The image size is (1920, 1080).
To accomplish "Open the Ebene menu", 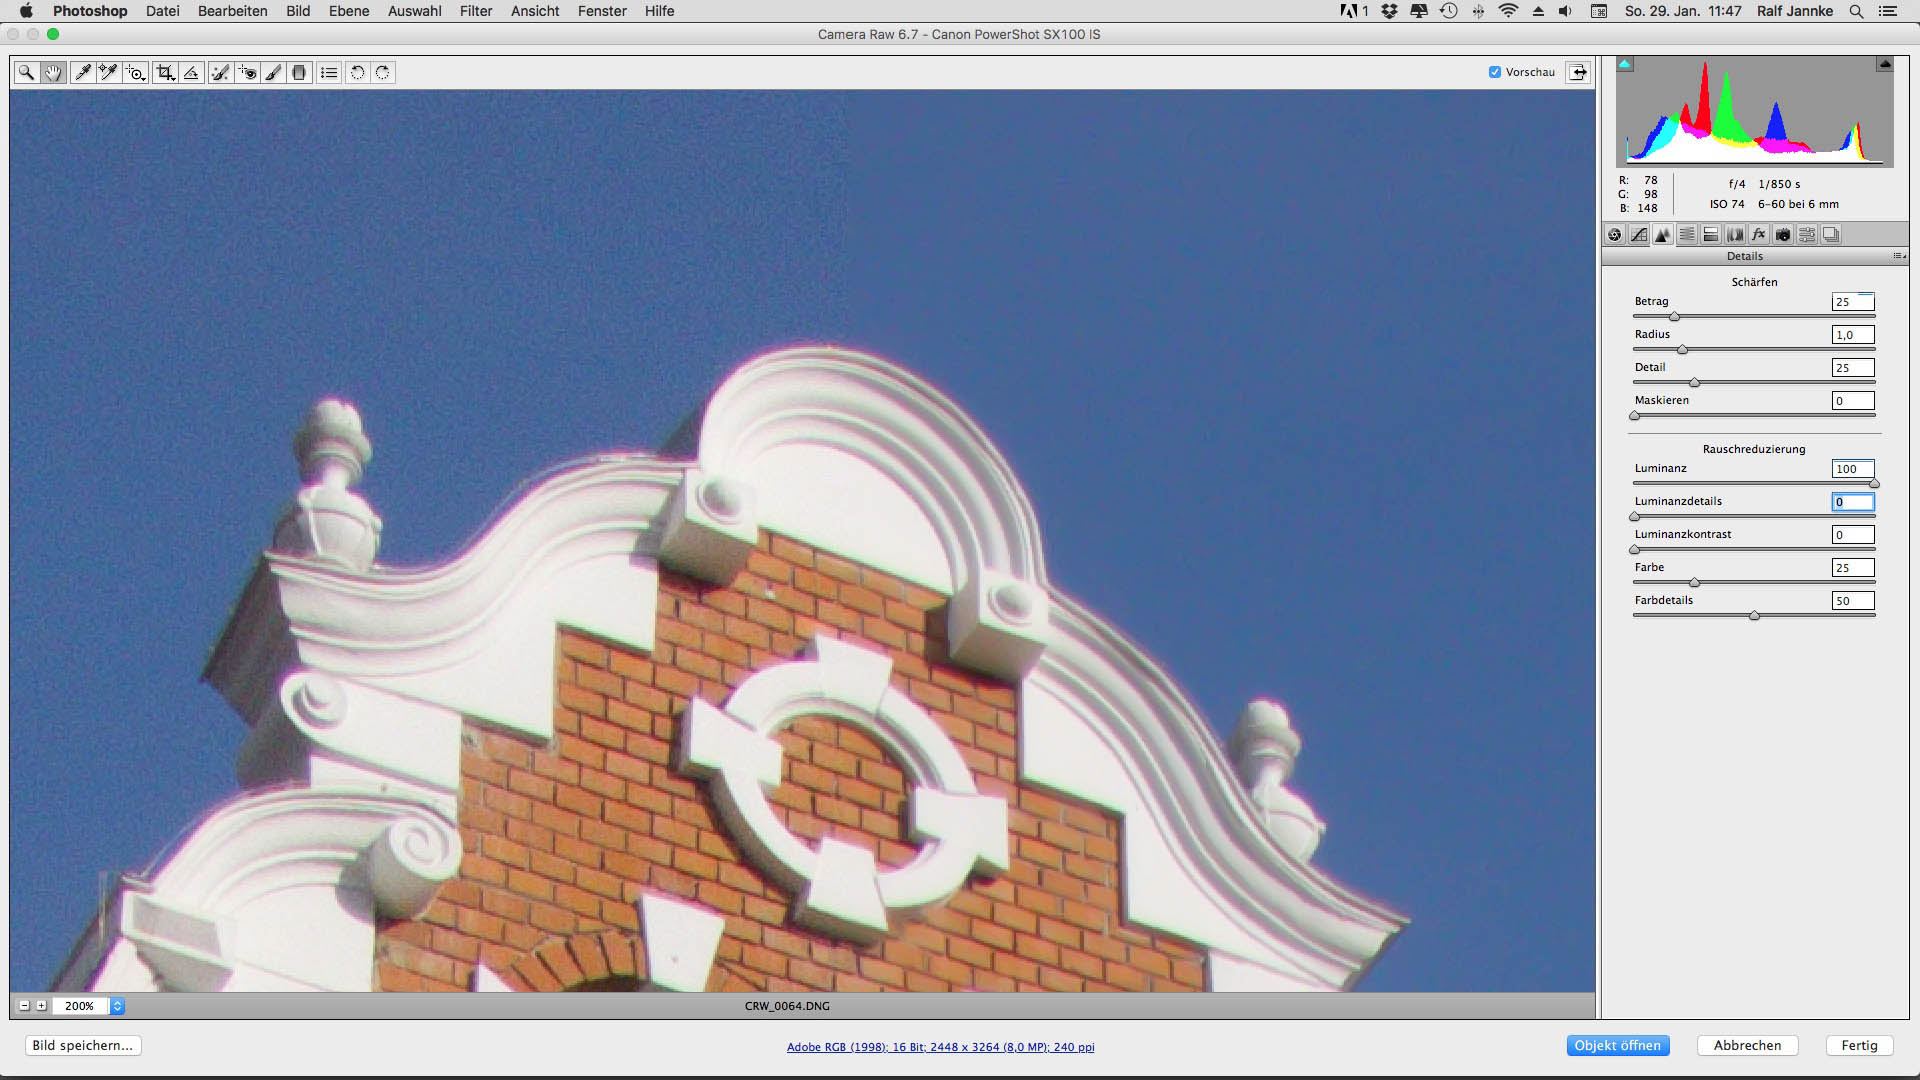I will pos(349,11).
